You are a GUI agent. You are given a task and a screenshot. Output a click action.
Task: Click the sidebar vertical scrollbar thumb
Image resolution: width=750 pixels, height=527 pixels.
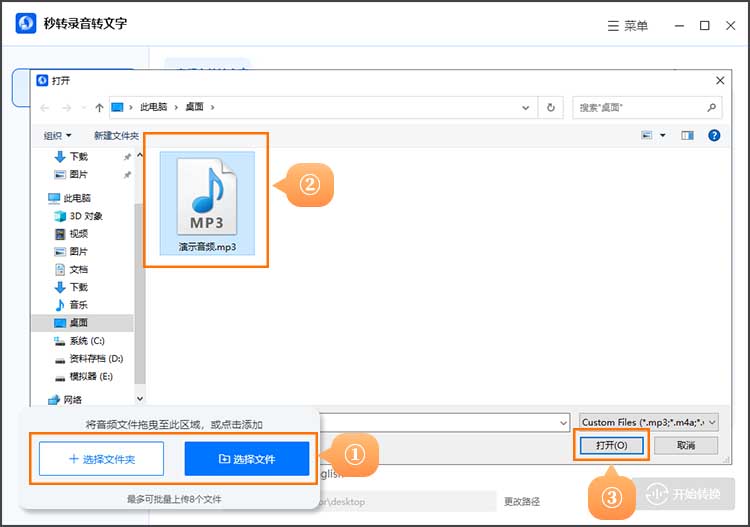click(x=140, y=294)
